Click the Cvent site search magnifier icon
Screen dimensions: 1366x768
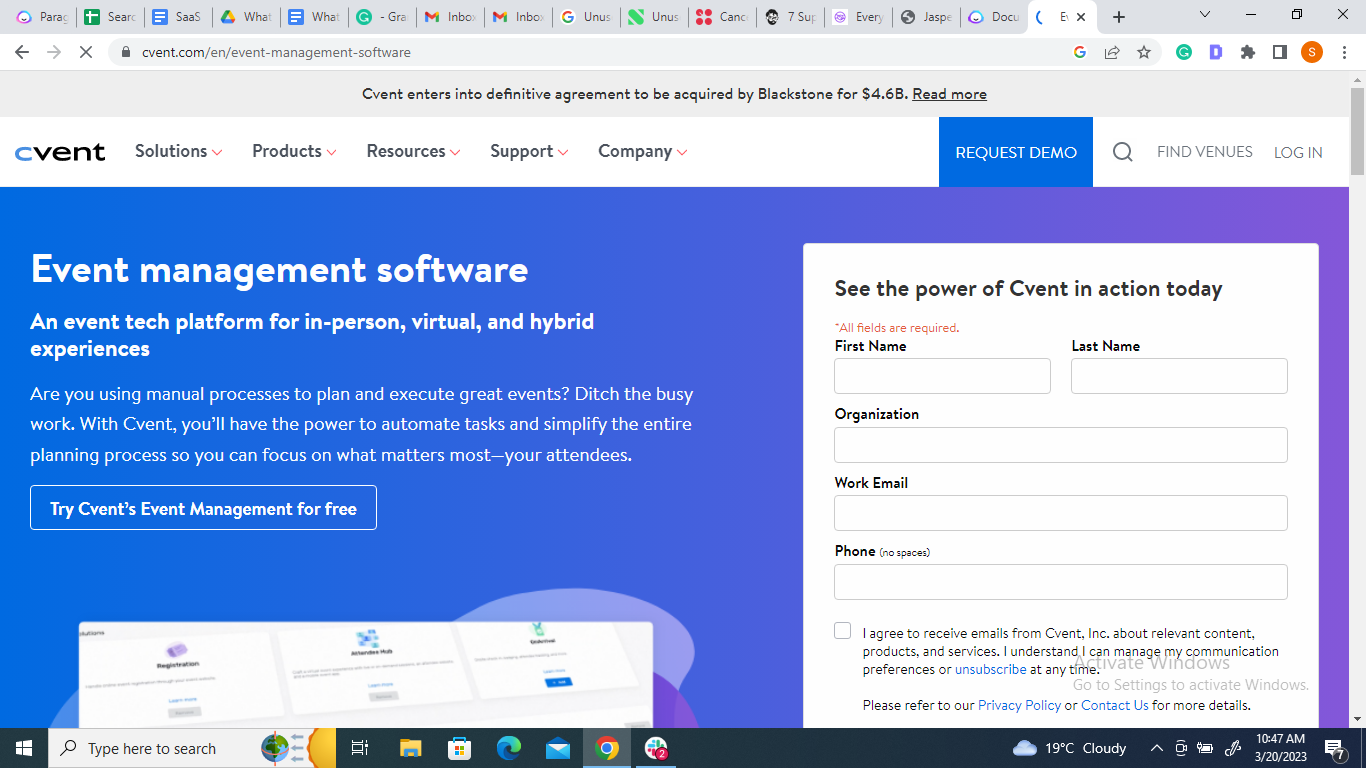[x=1123, y=152]
